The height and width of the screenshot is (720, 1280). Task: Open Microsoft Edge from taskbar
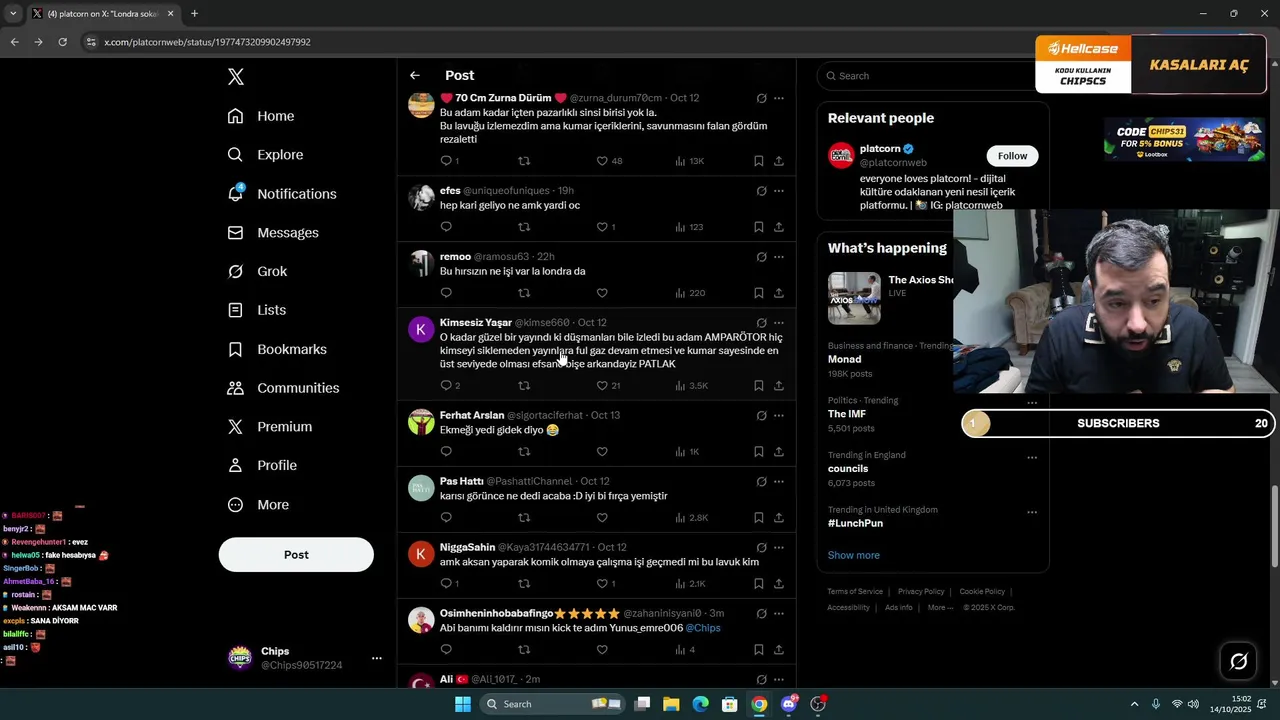[700, 704]
